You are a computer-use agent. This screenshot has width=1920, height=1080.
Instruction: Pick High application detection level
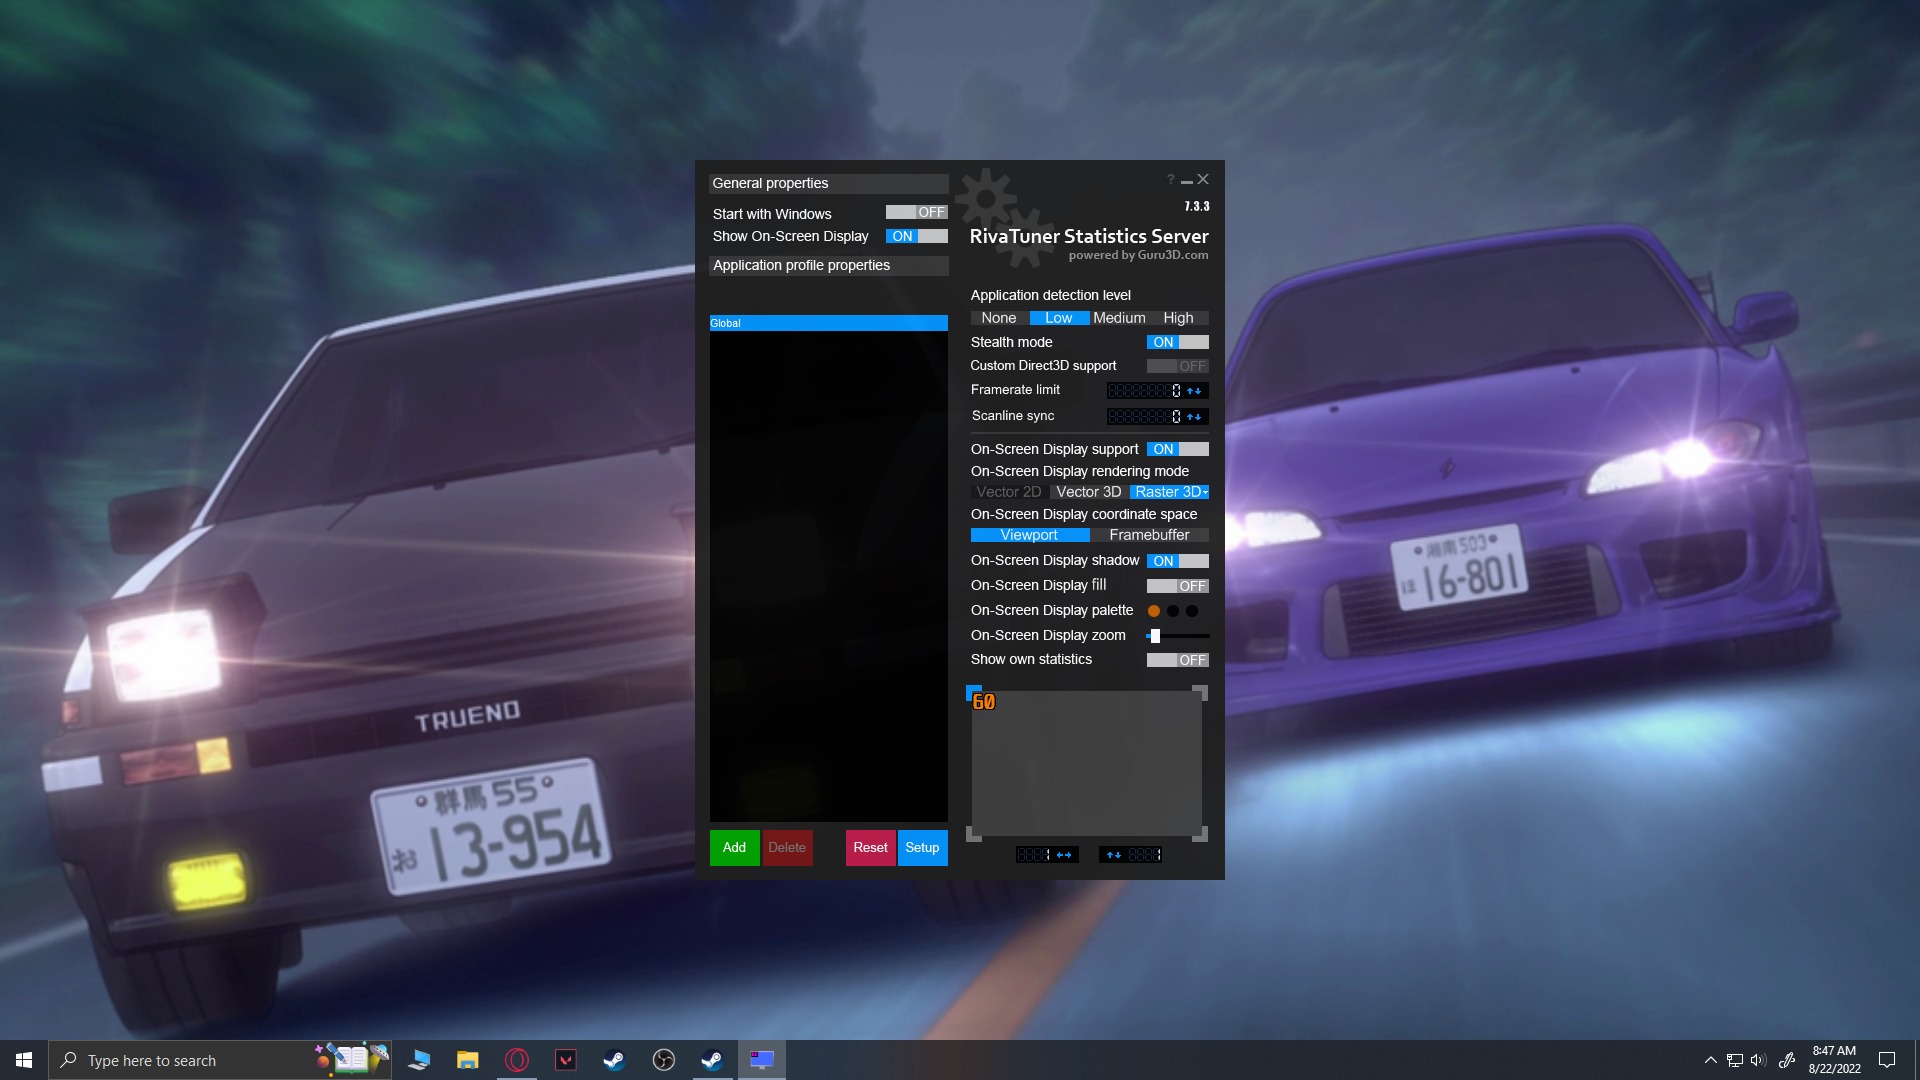point(1178,318)
